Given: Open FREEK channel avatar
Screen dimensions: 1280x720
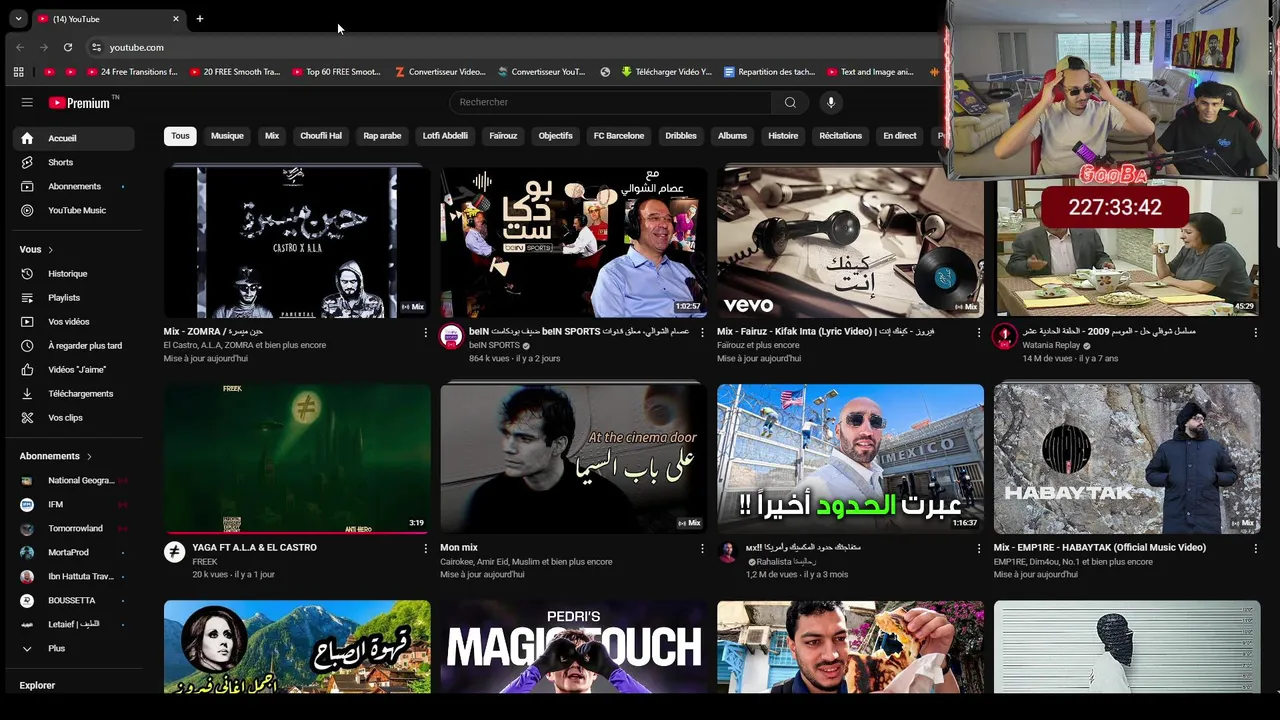Looking at the screenshot, I should pos(174,553).
